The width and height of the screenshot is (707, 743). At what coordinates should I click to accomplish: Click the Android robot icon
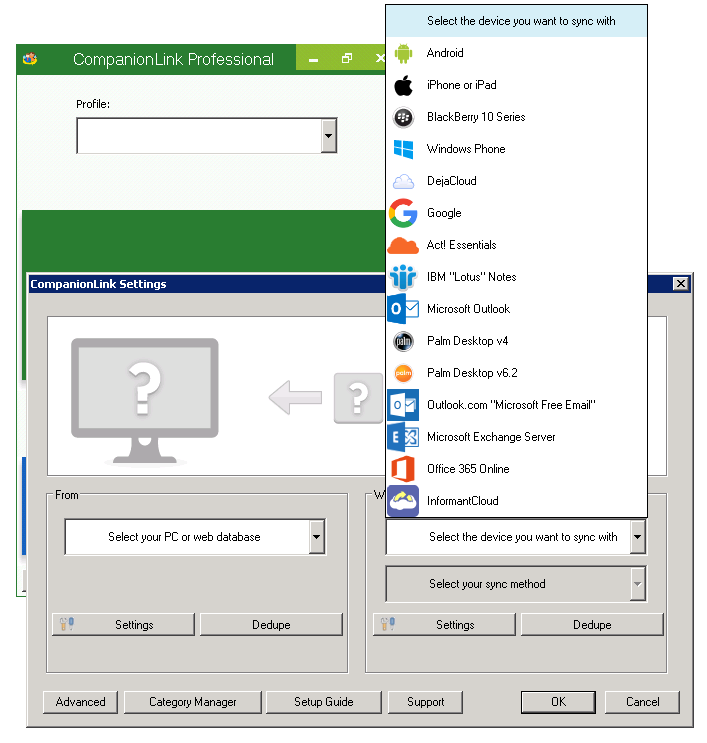click(x=403, y=53)
